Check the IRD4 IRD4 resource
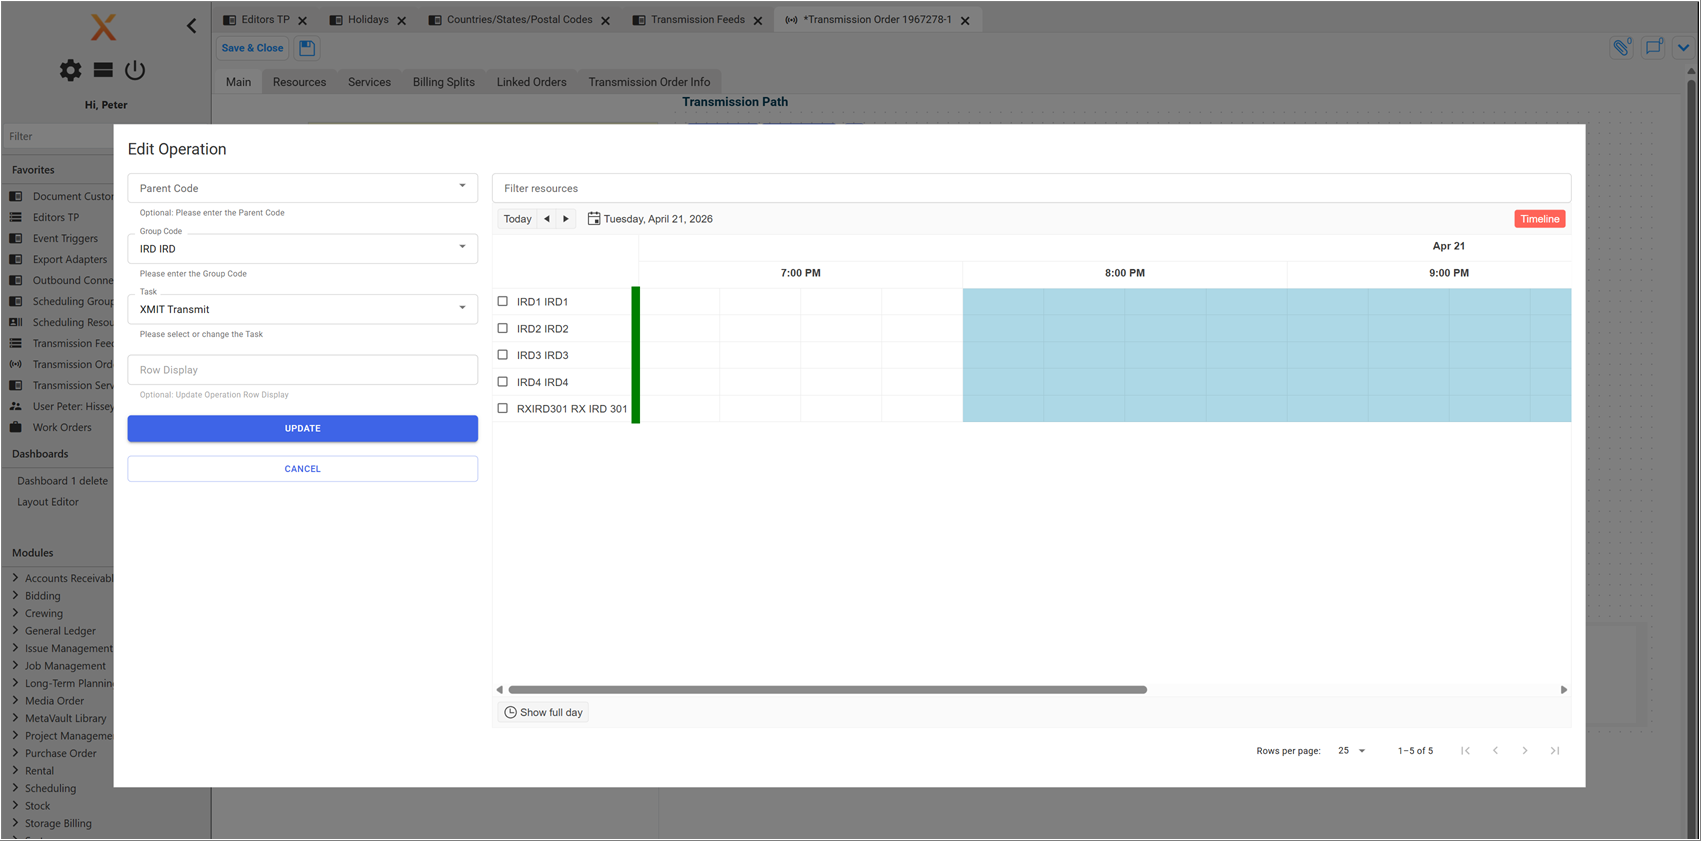The height and width of the screenshot is (841, 1701). (503, 382)
